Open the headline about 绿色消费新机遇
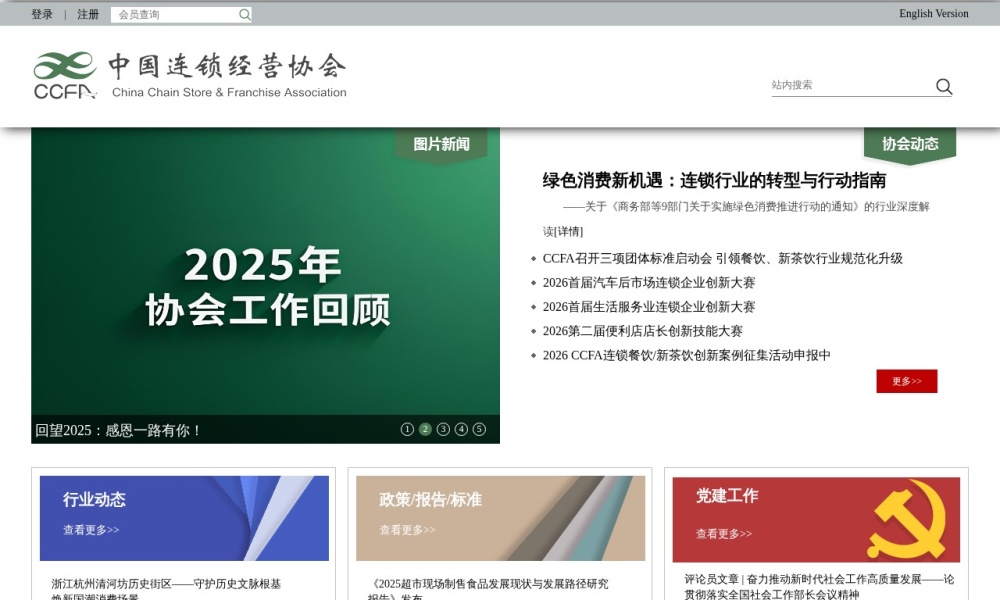The image size is (1000, 600). tap(713, 180)
